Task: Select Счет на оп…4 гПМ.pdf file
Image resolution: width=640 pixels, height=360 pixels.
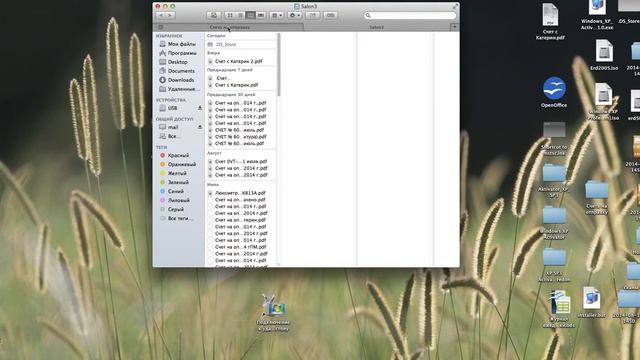Action: coord(241,247)
